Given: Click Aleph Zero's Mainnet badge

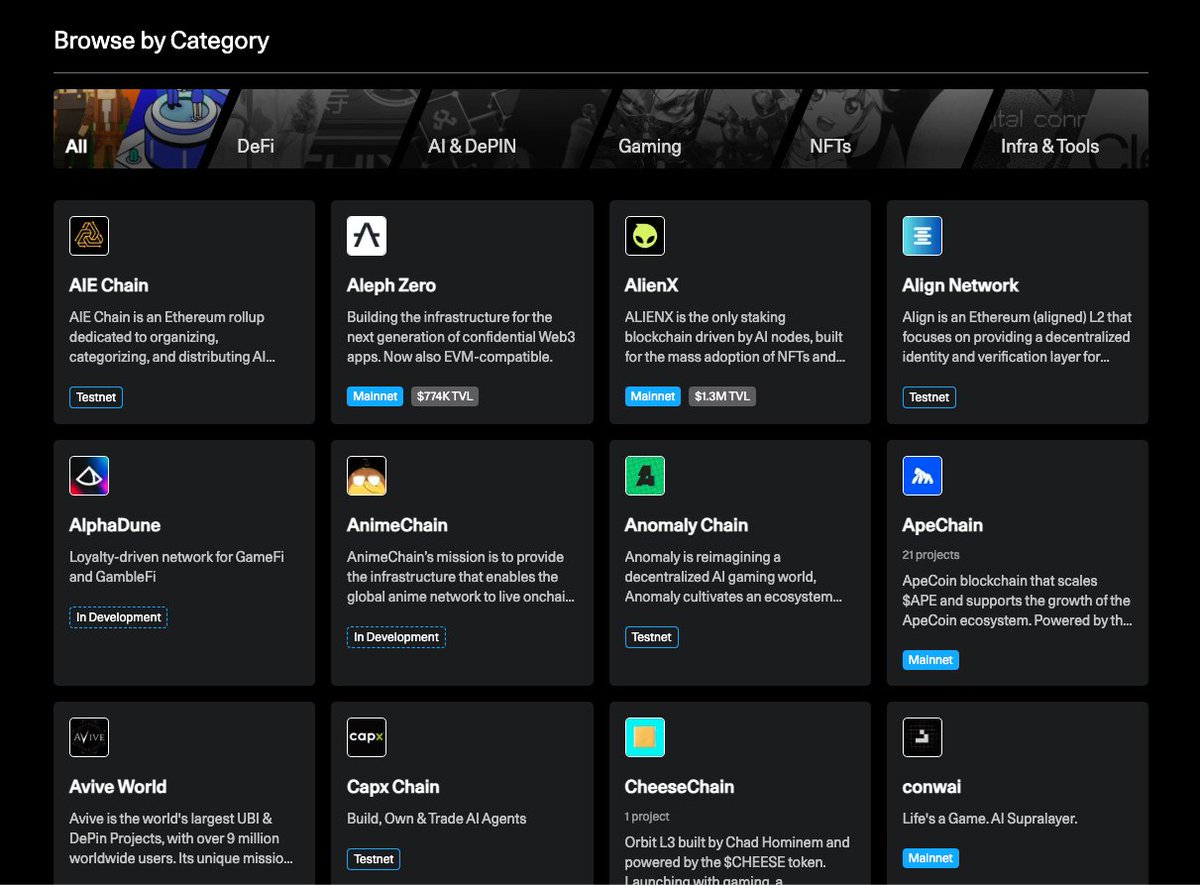Looking at the screenshot, I should (x=375, y=397).
